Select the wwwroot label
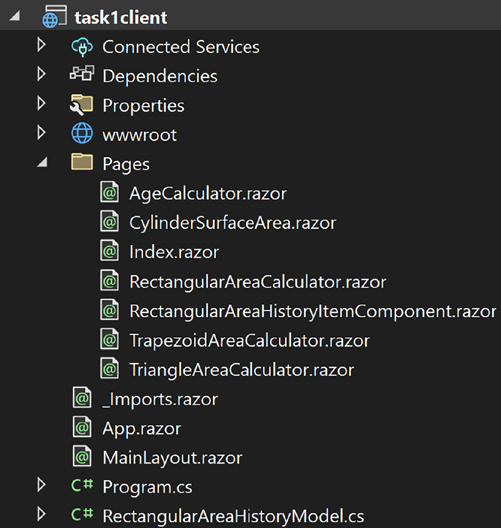501x528 pixels. (x=139, y=135)
